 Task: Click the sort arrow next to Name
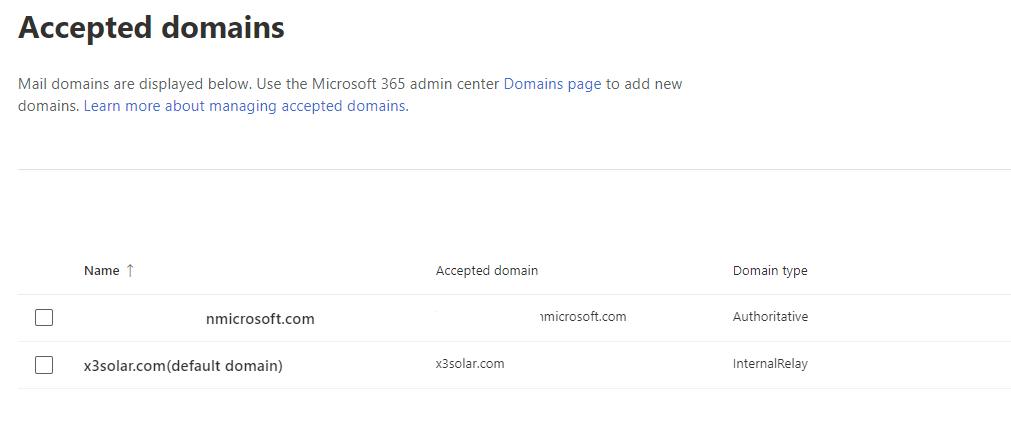pyautogui.click(x=130, y=271)
